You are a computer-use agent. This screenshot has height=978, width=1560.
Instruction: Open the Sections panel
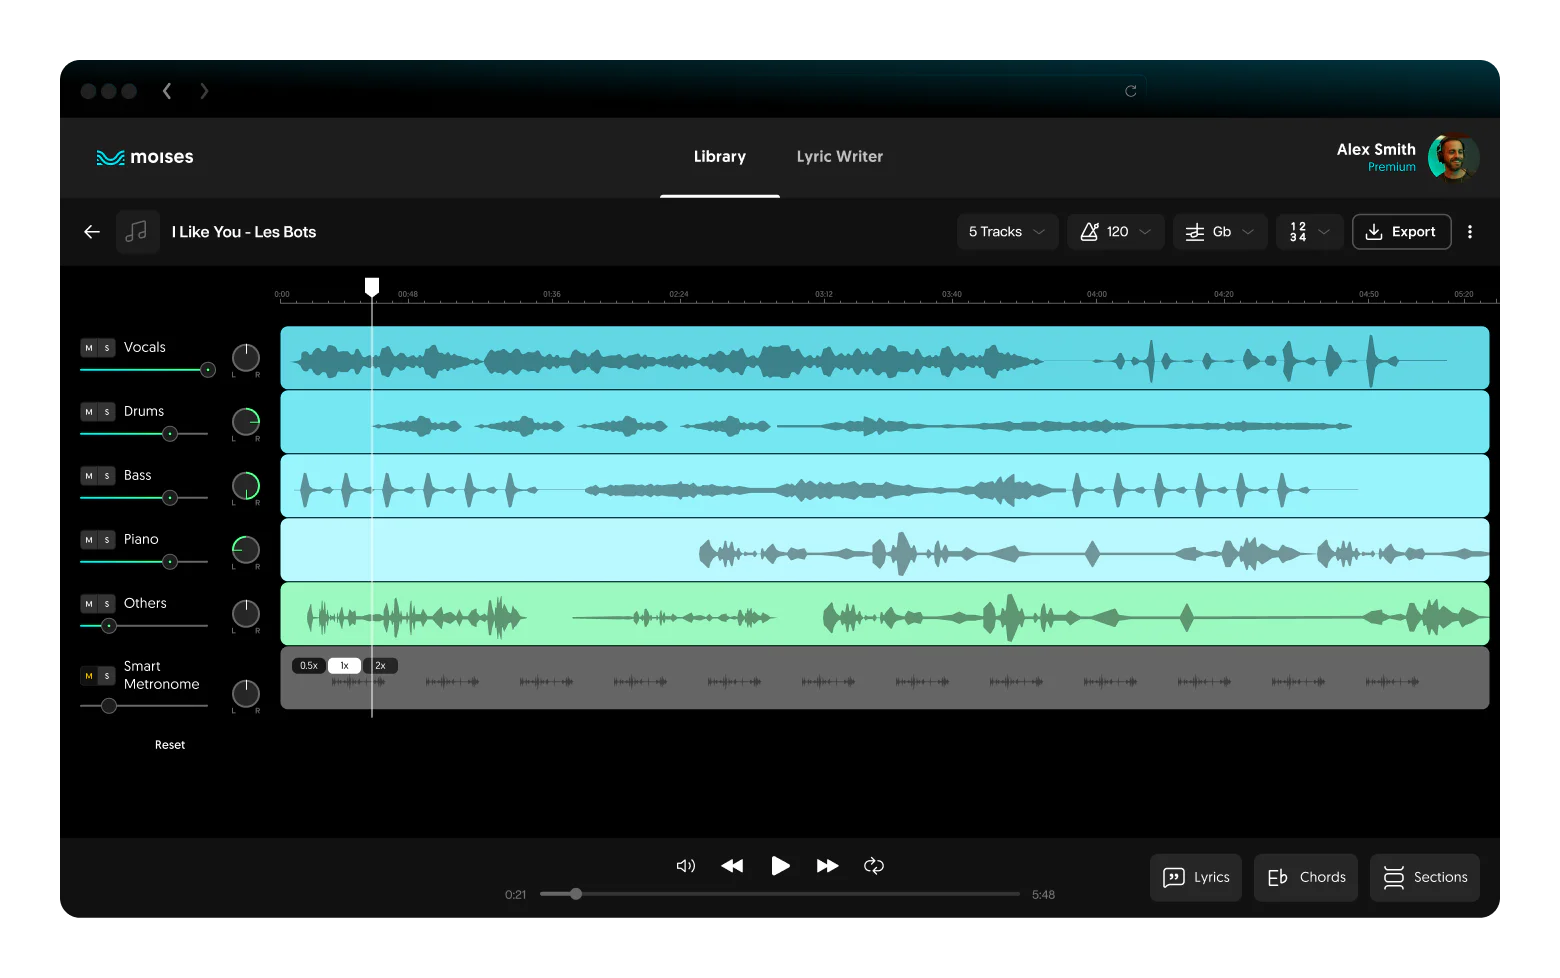coord(1425,878)
